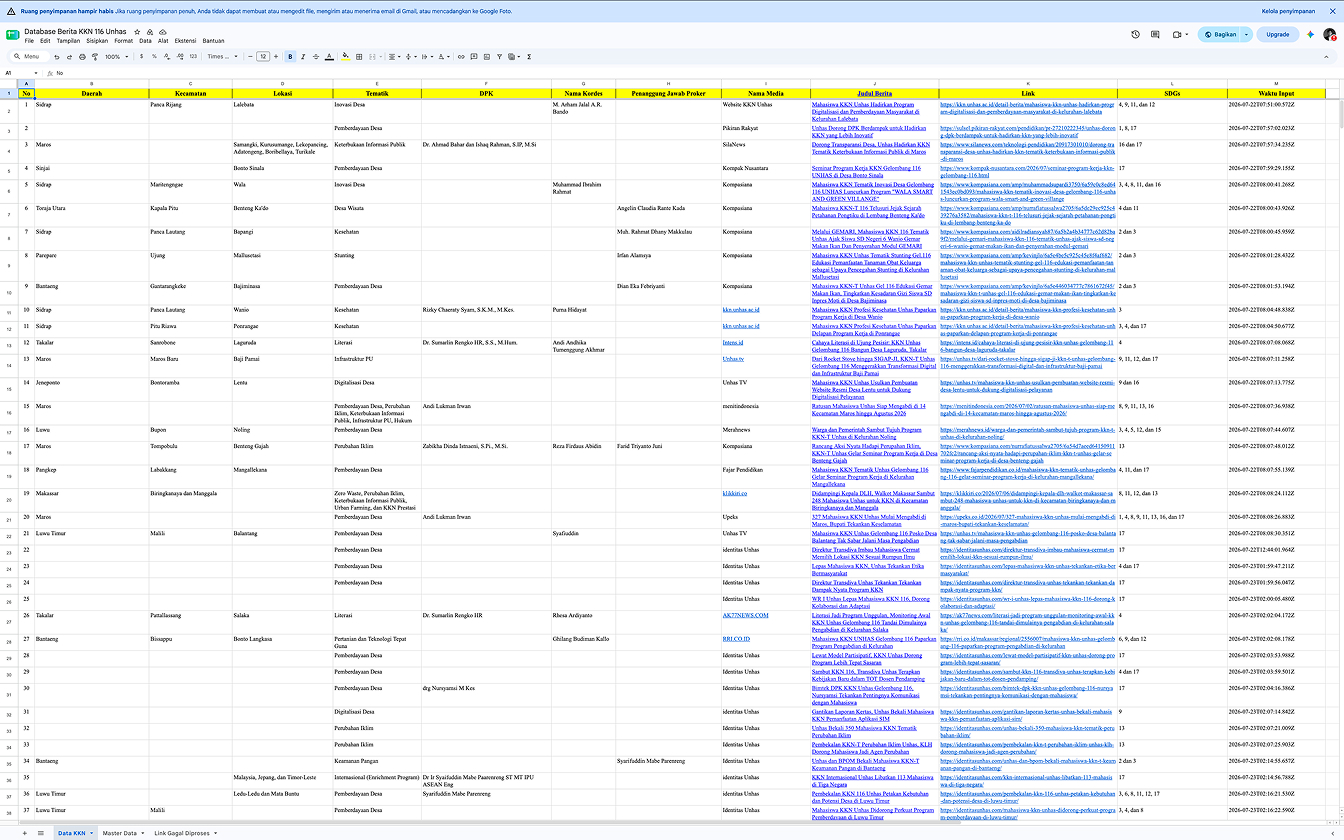
Task: Show all sheets list icon
Action: [x=41, y=832]
